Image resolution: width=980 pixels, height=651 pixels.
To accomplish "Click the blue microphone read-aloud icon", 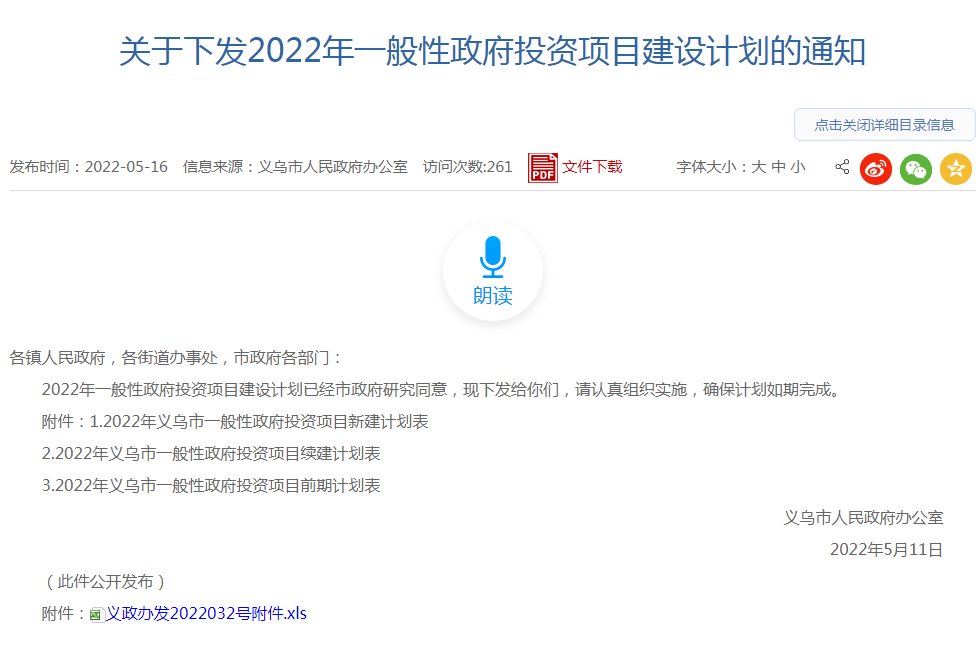I will pos(492,257).
